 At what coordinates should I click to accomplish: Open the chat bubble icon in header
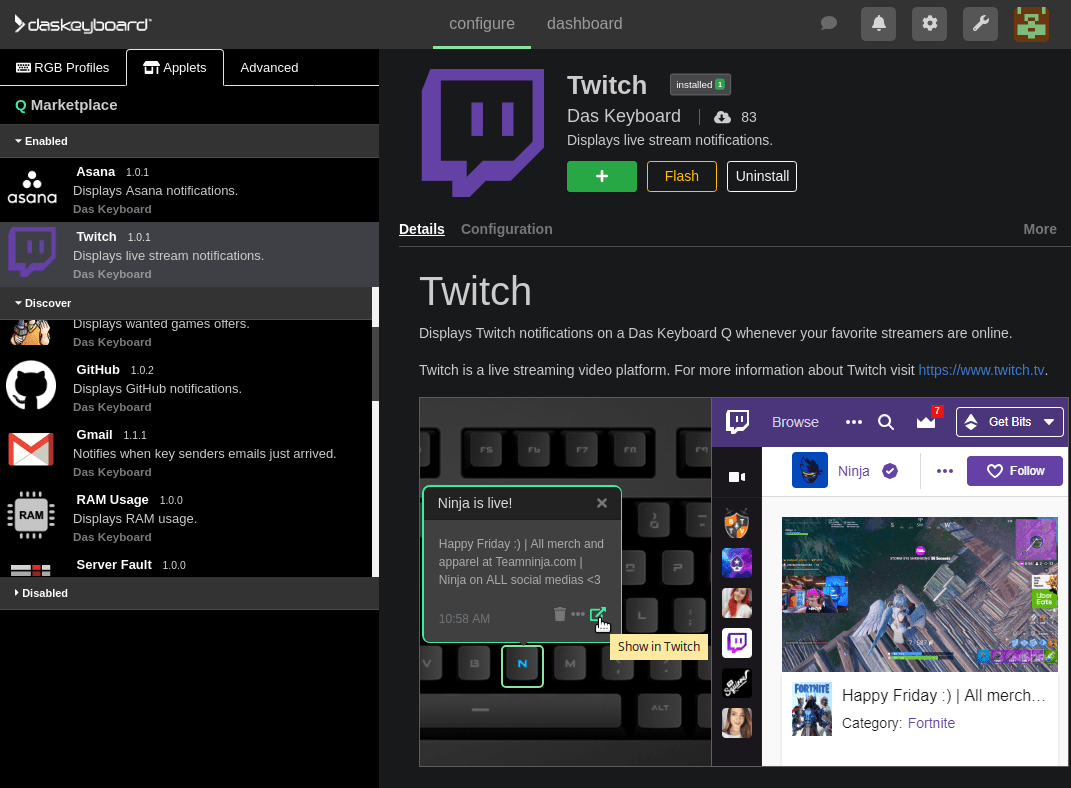[829, 24]
